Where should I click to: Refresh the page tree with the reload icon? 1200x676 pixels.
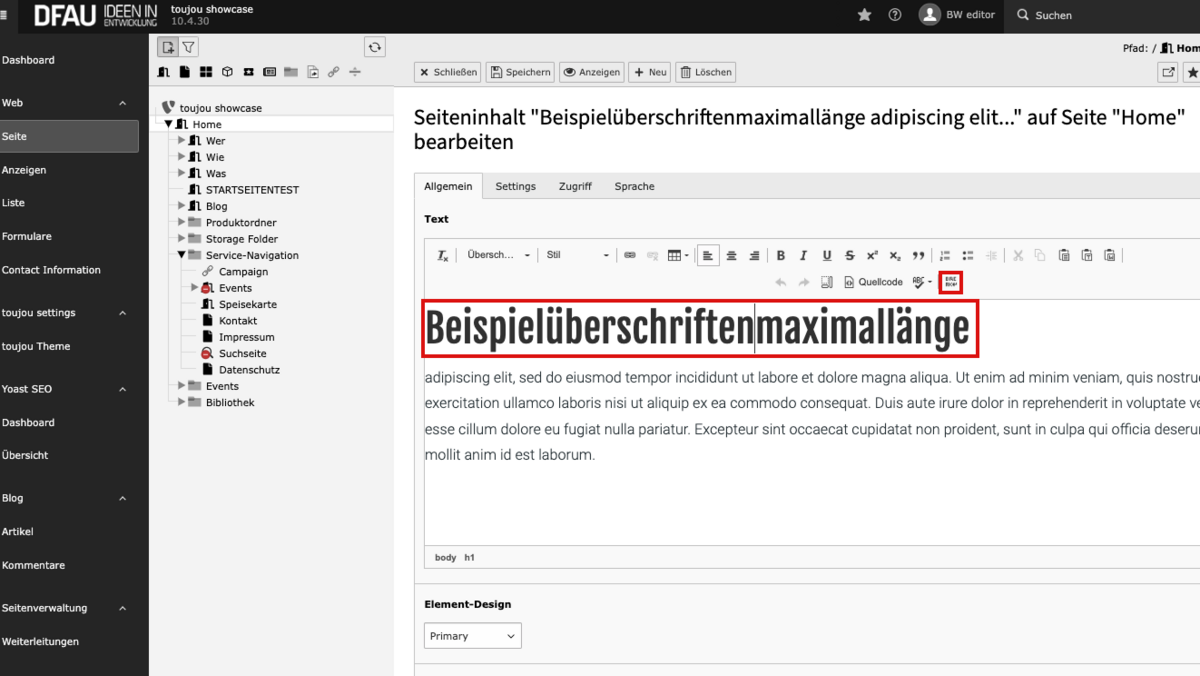point(375,46)
